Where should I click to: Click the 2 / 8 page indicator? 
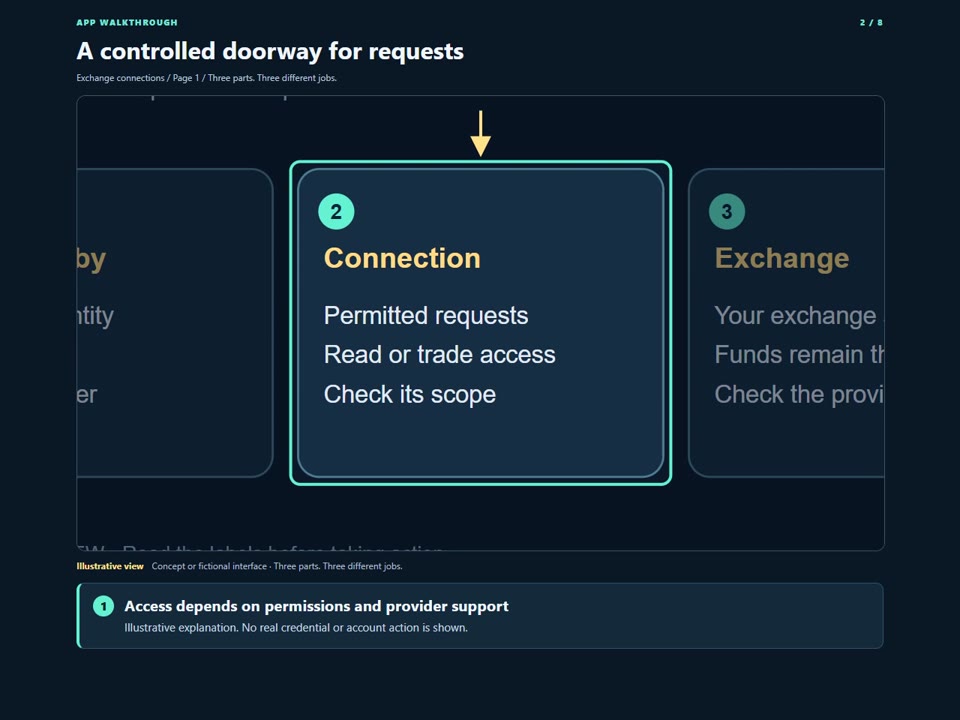coord(871,23)
